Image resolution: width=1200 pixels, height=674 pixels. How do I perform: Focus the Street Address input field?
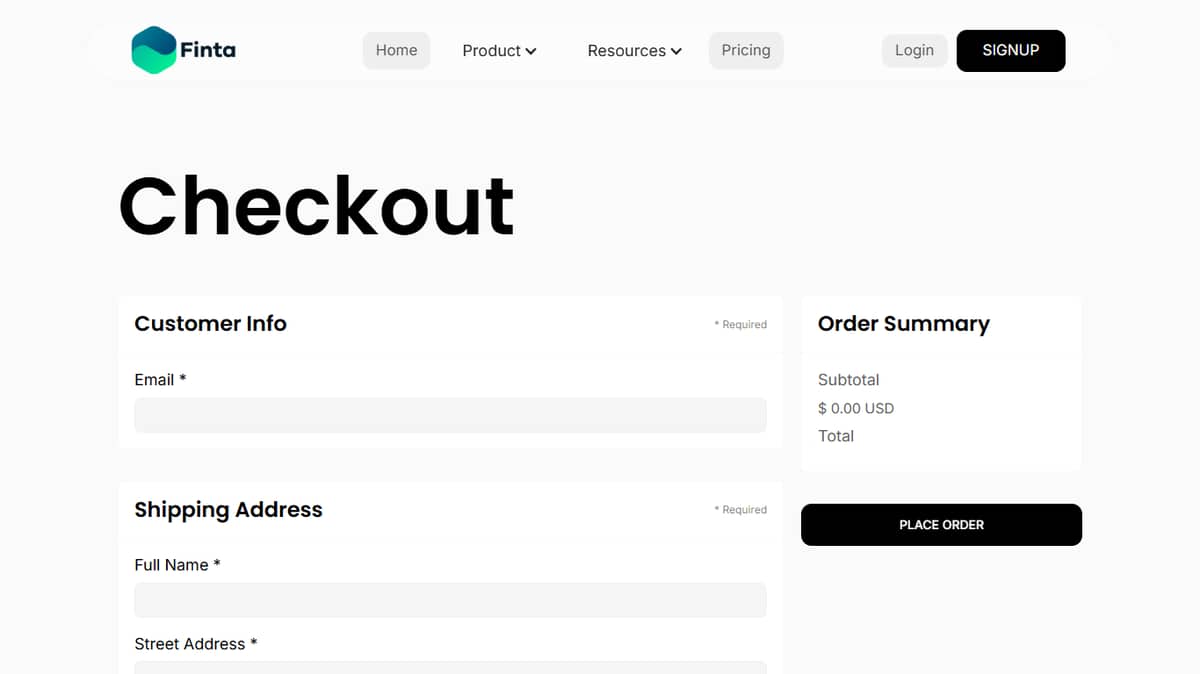[450, 667]
